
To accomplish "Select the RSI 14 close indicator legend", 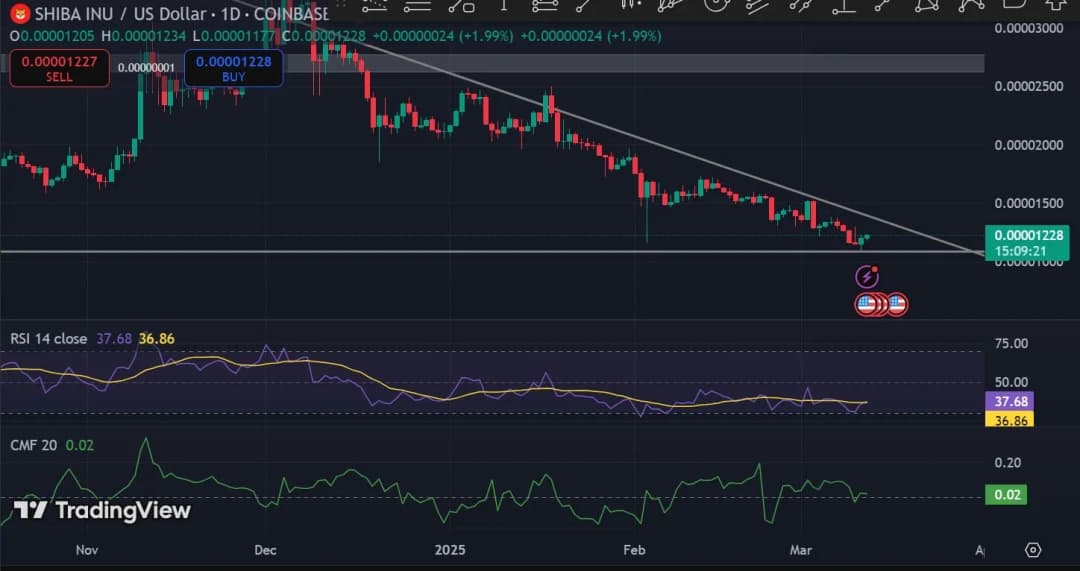I will [48, 339].
